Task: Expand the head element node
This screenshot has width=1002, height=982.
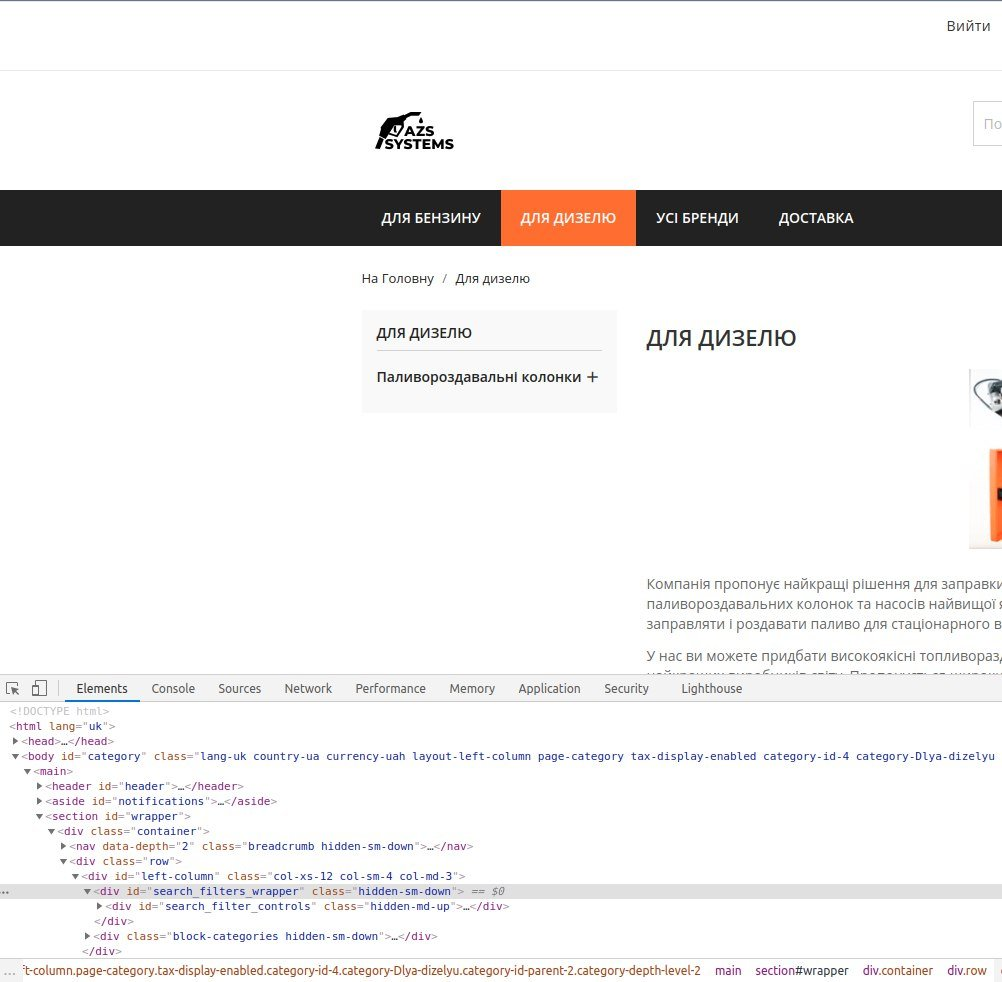Action: pos(15,741)
